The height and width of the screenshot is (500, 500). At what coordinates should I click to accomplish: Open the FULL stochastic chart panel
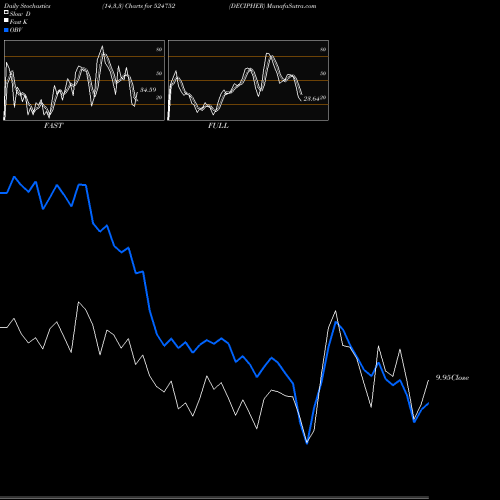tap(248, 80)
